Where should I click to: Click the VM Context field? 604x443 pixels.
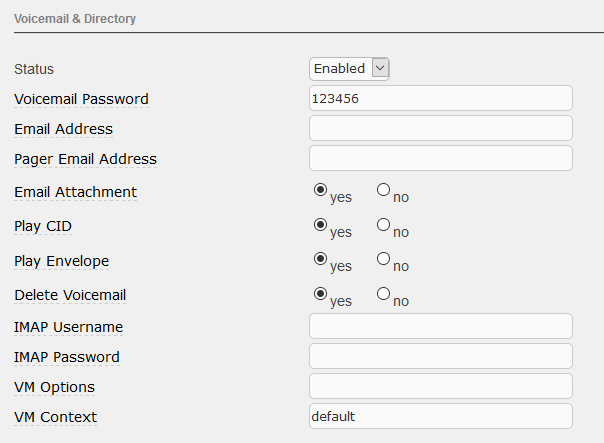click(x=441, y=416)
